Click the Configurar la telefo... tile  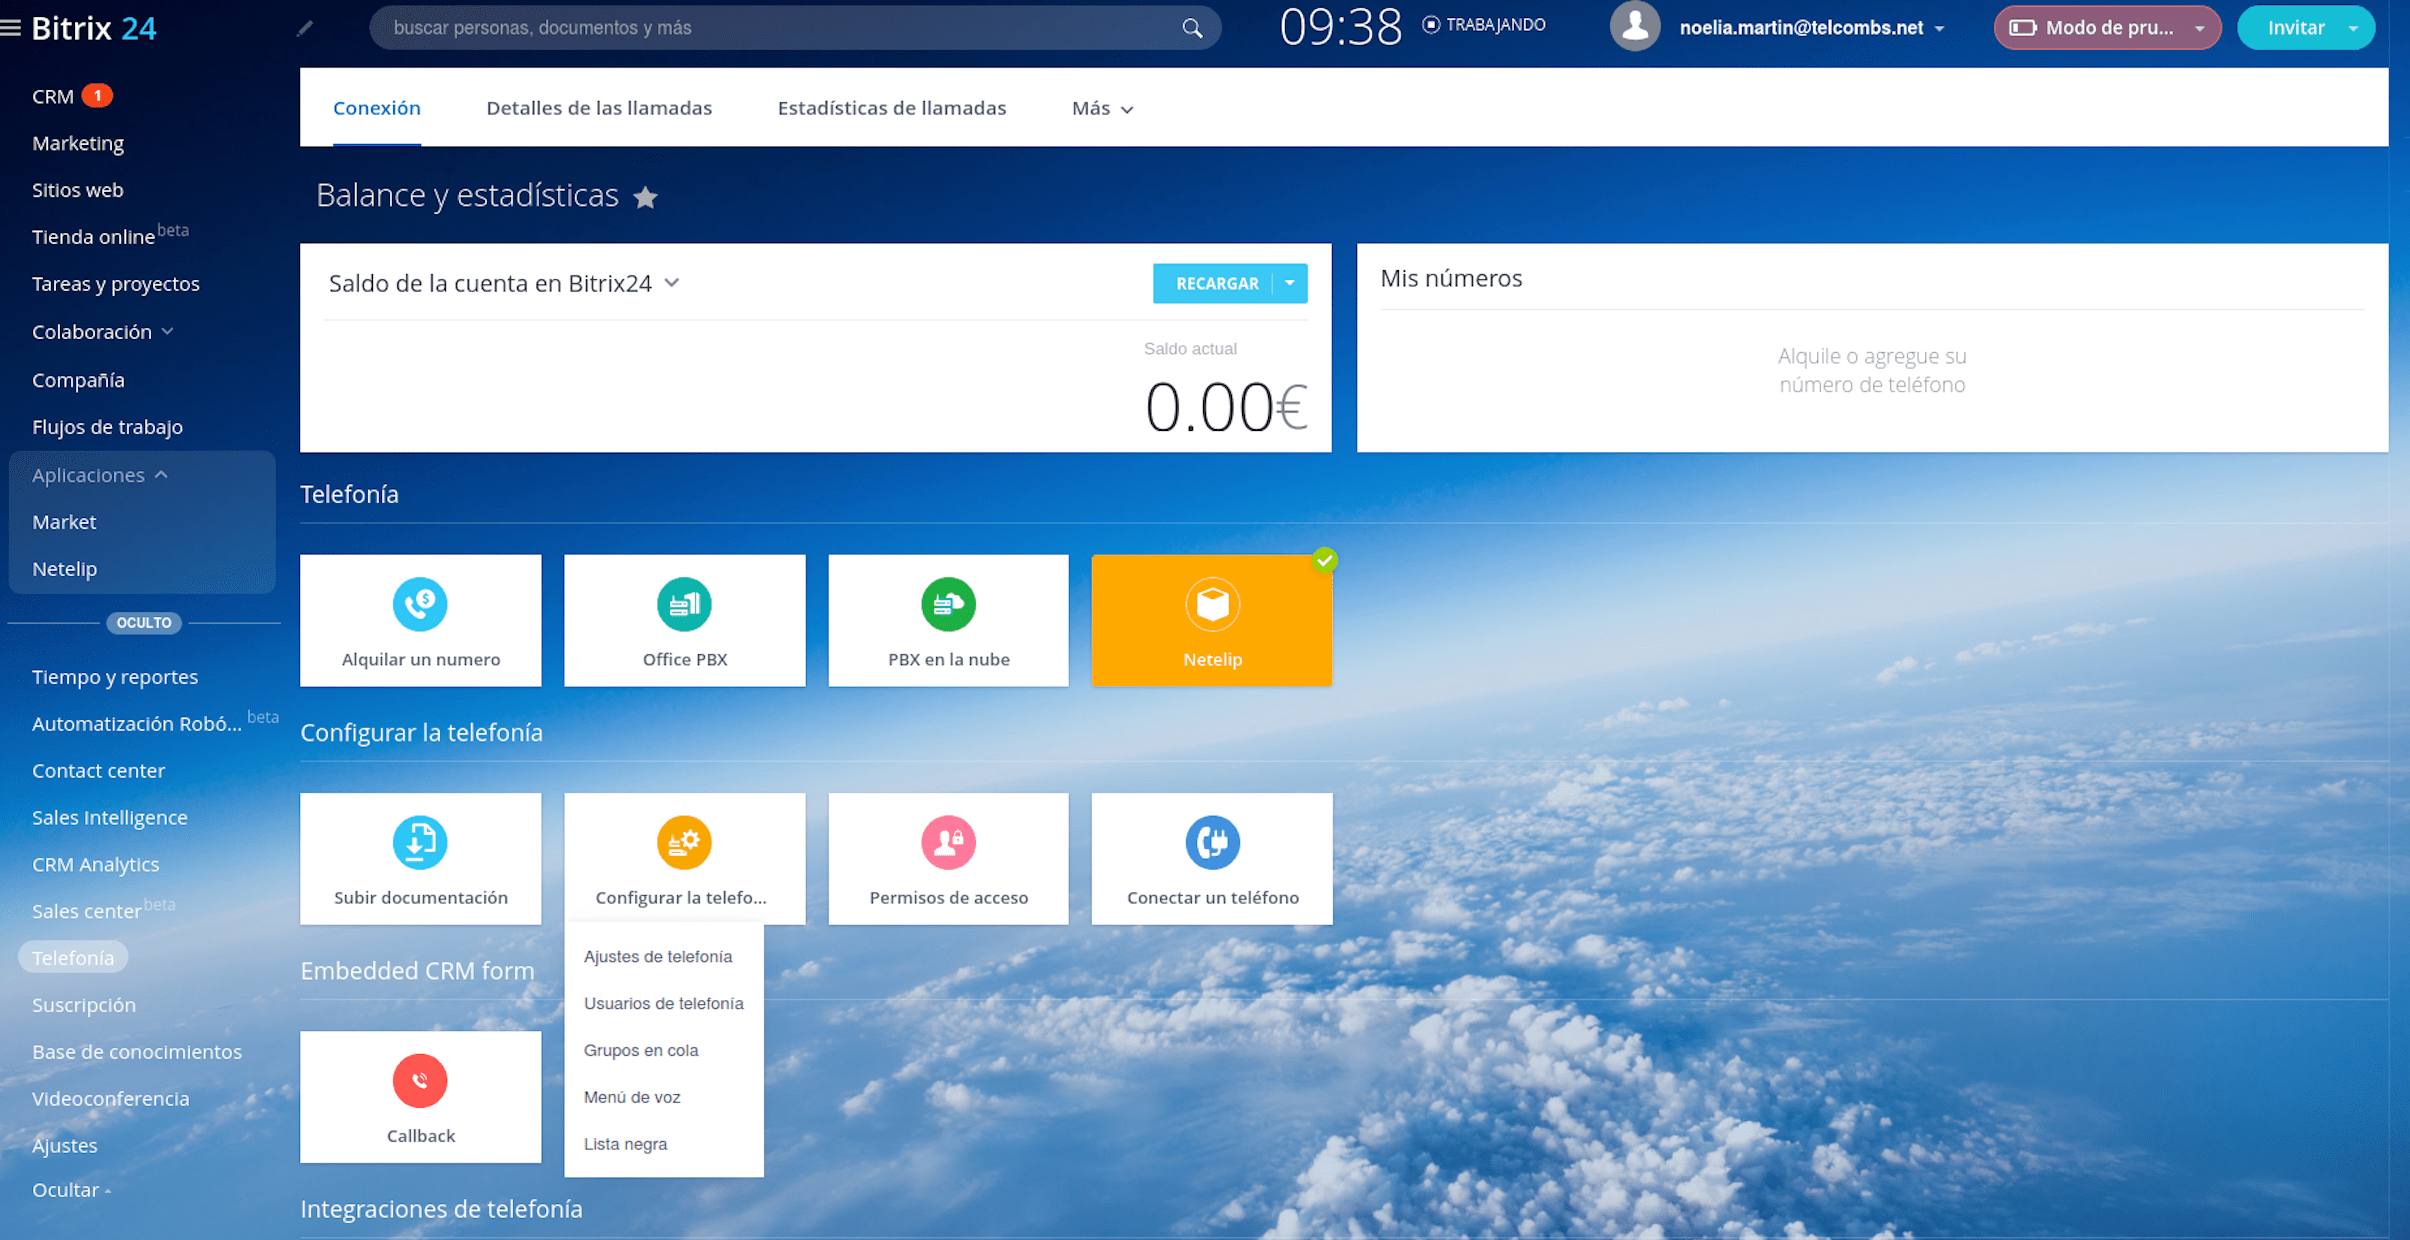point(685,858)
